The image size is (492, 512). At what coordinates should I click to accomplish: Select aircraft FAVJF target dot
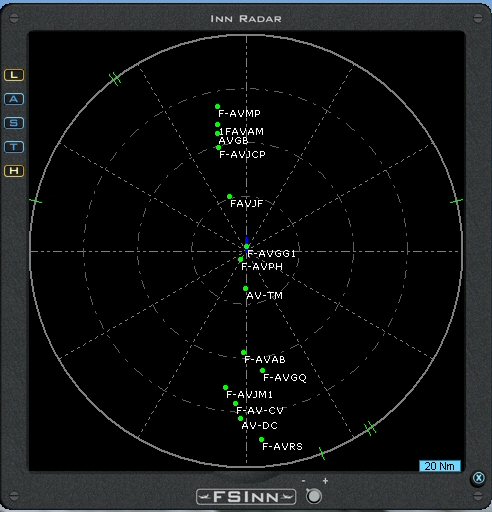229,197
